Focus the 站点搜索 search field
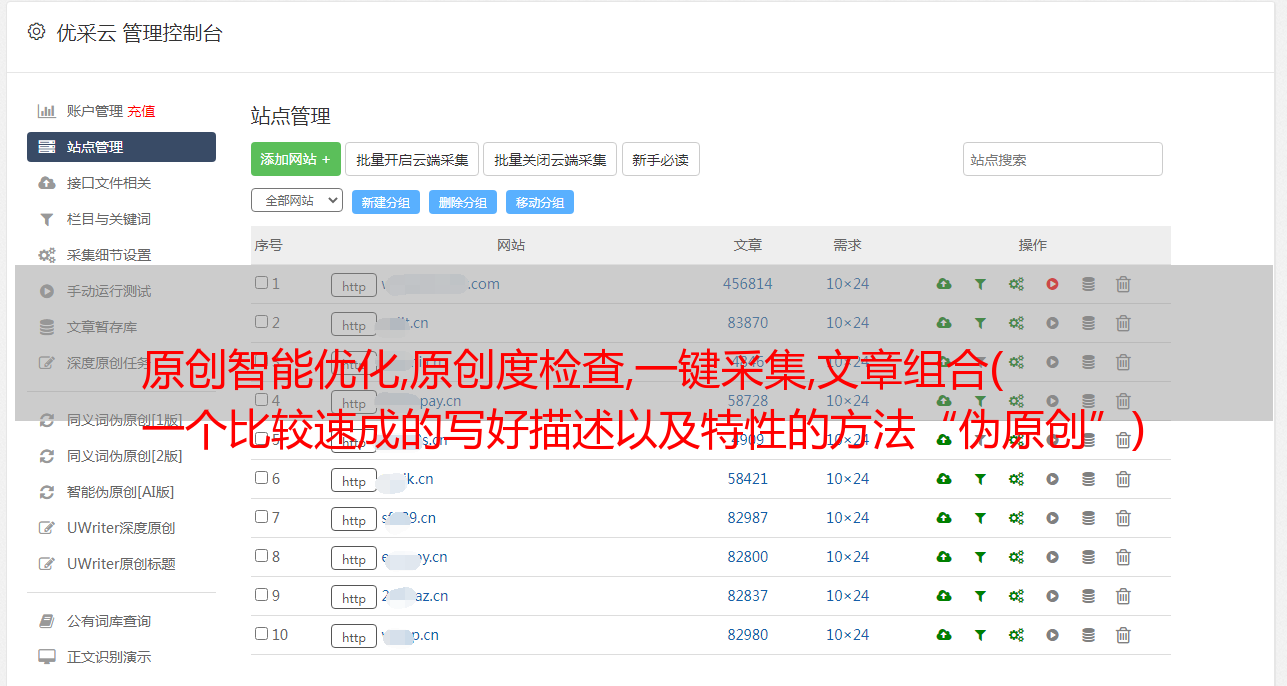 coord(1063,159)
